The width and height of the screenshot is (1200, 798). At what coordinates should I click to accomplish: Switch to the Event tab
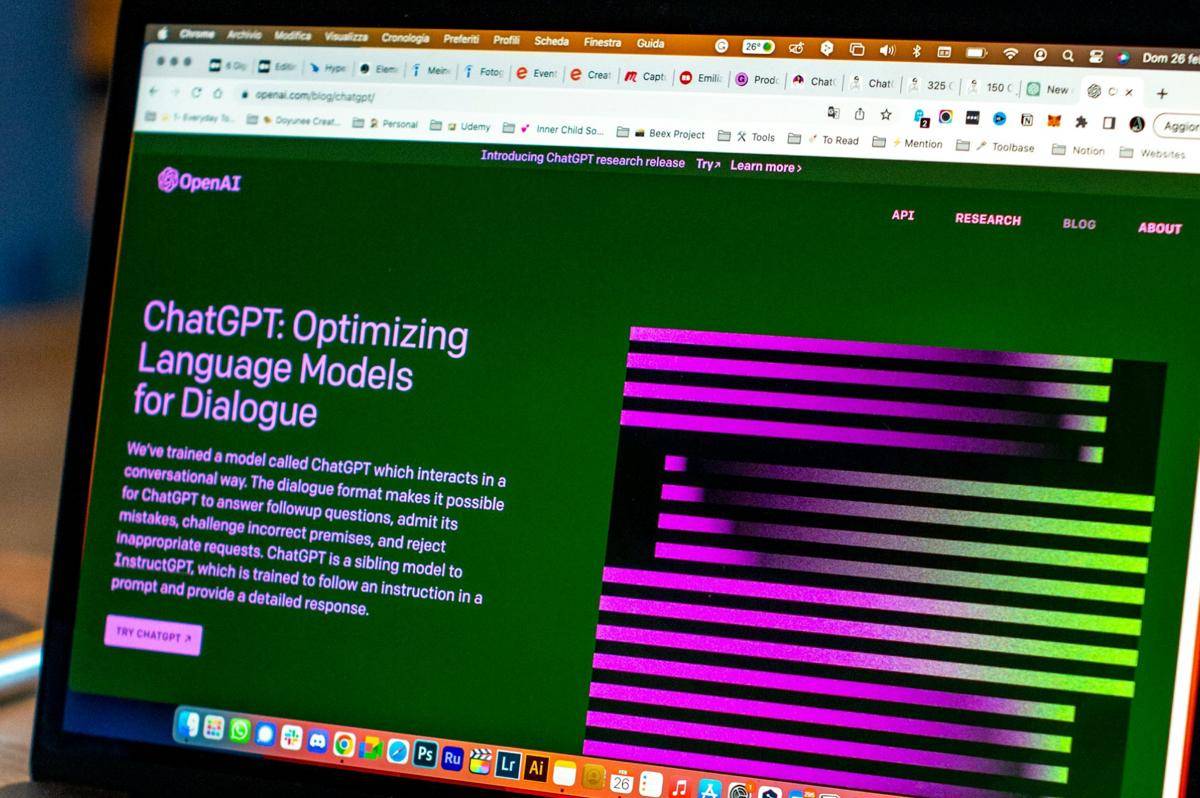535,73
